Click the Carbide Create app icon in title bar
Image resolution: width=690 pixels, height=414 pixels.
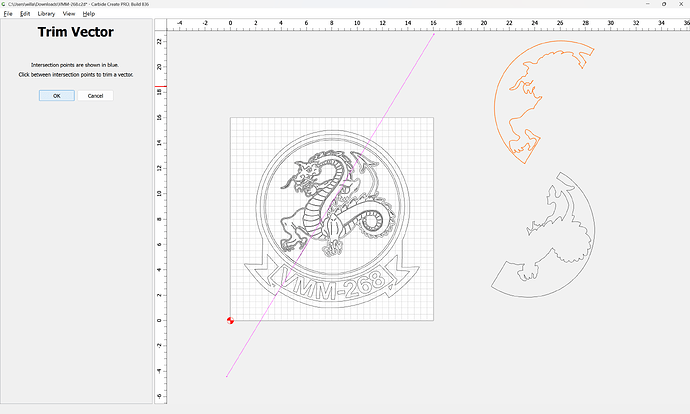click(5, 4)
